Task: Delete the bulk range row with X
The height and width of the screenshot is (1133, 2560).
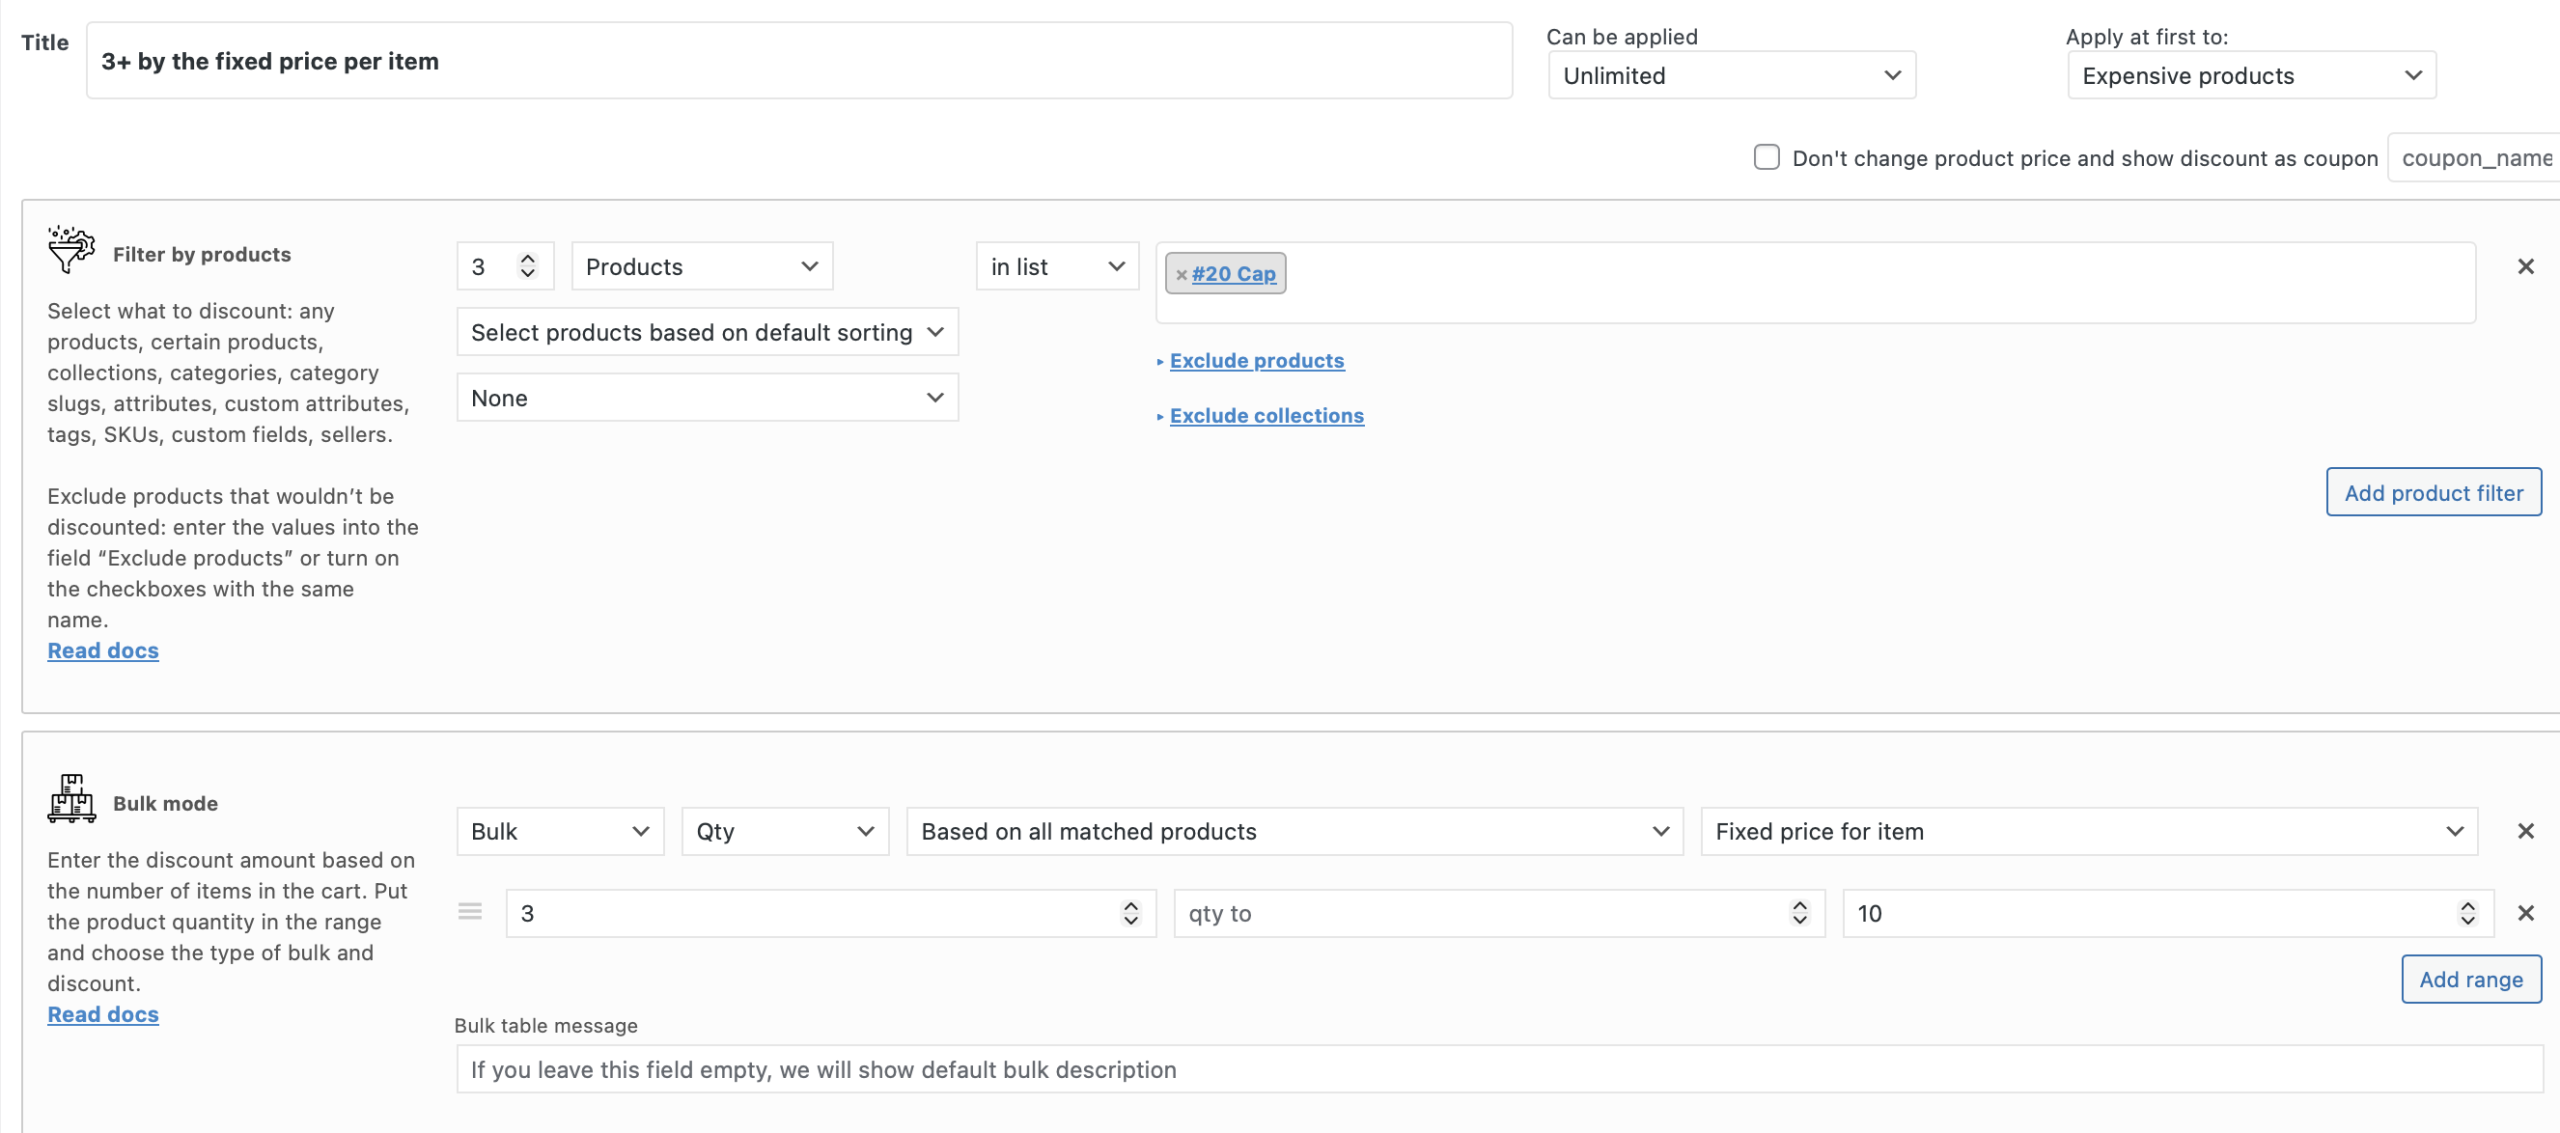Action: pos(2525,913)
